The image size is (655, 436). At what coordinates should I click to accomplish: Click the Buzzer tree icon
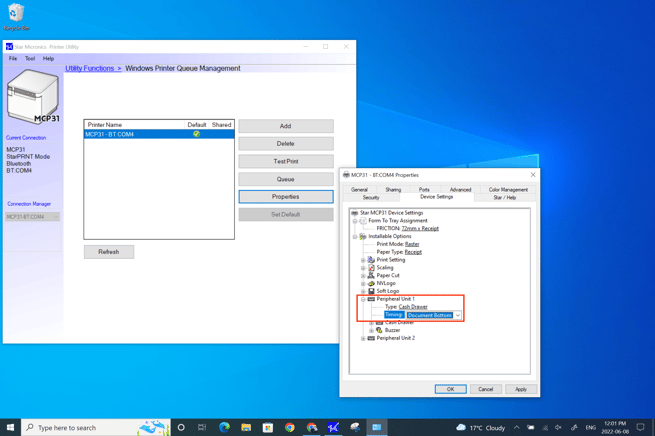click(379, 330)
